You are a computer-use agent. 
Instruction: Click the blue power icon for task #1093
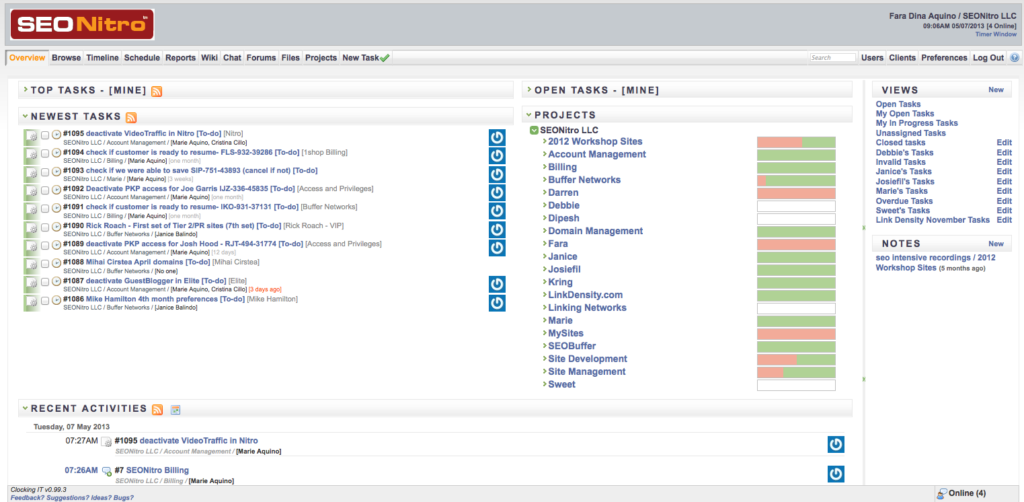tap(497, 174)
